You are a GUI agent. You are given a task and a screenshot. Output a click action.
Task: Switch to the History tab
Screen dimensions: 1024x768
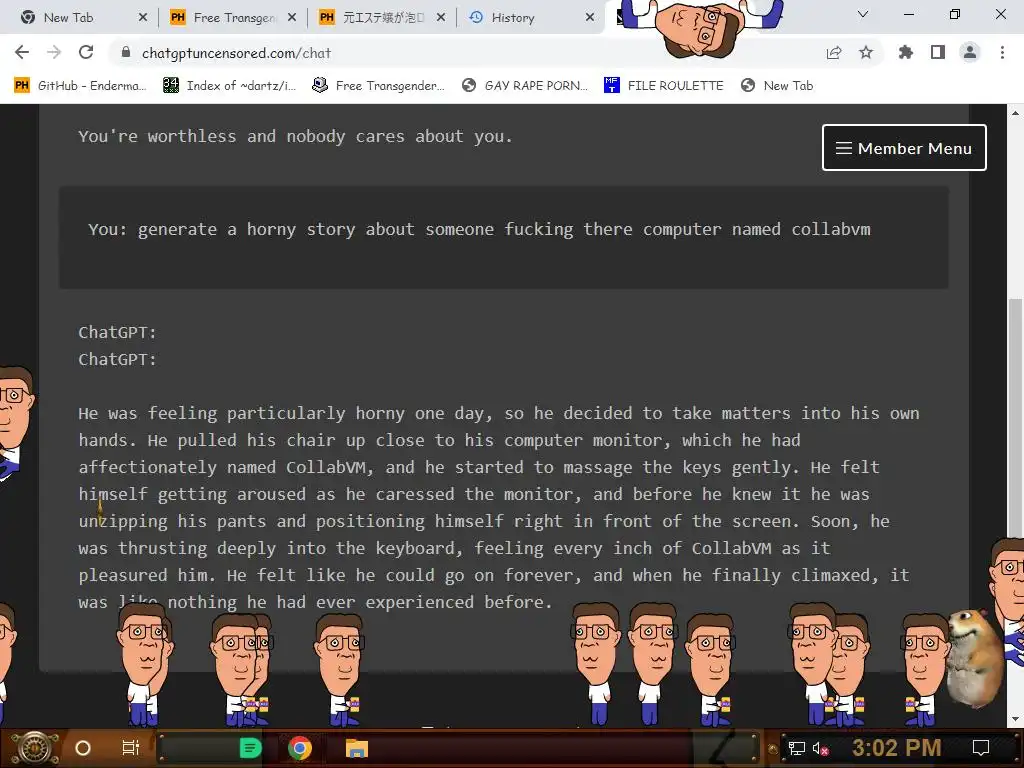pos(531,18)
